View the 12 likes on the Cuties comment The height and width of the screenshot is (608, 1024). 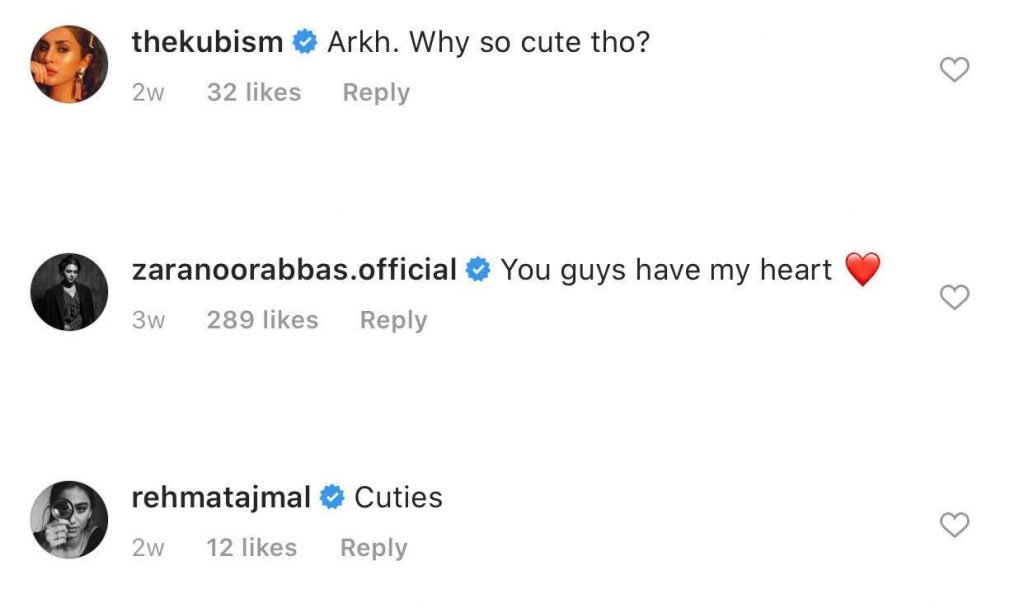click(251, 548)
